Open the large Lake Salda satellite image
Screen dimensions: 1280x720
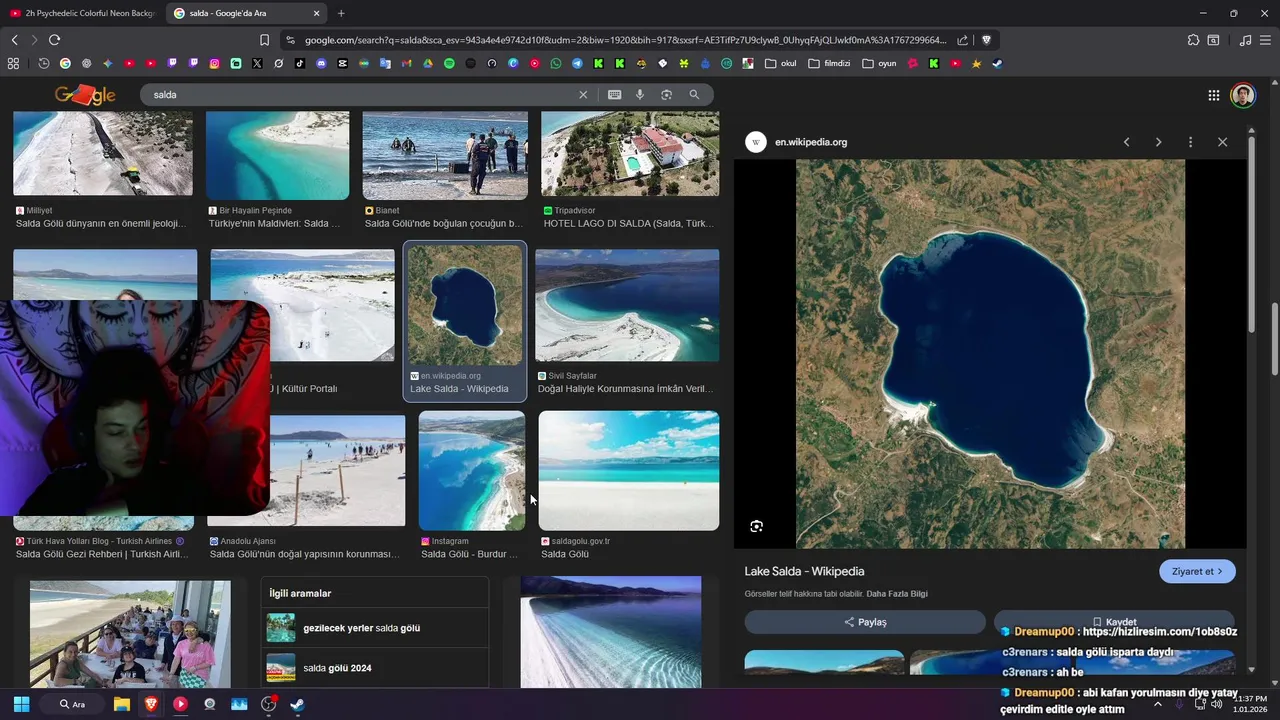click(x=990, y=354)
